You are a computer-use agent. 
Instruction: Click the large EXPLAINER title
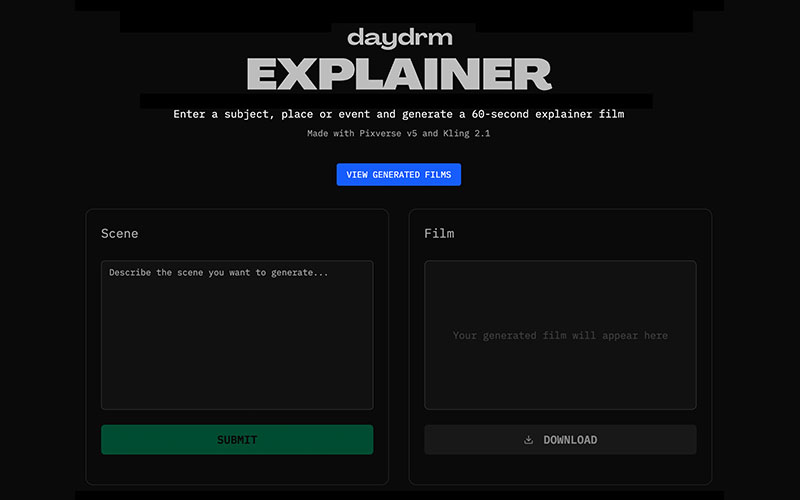[399, 74]
